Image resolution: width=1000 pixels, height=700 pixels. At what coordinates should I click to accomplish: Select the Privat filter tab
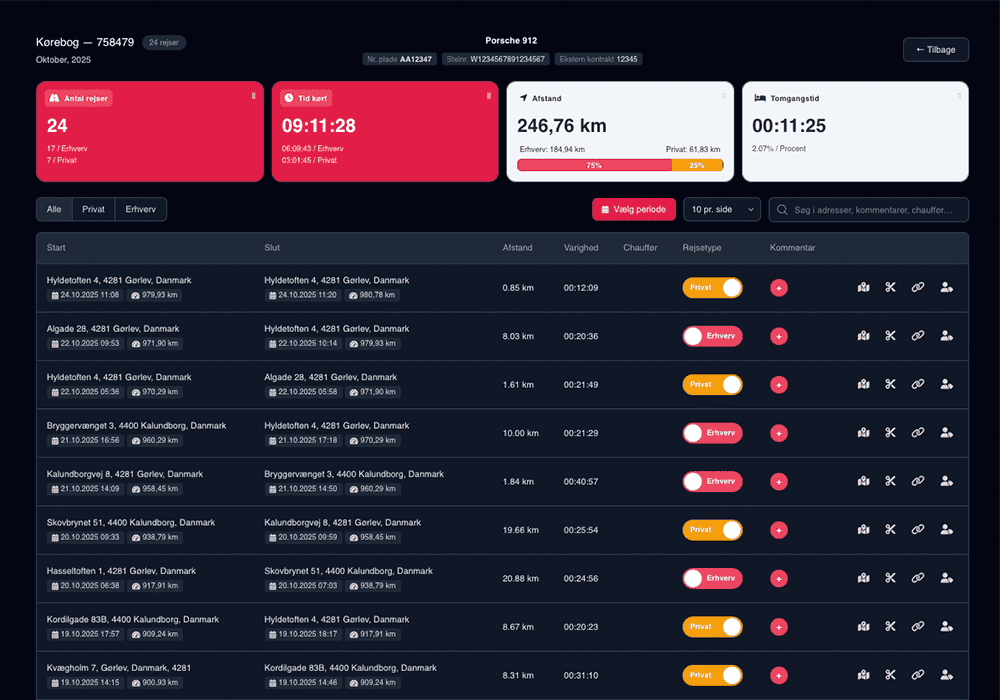(92, 209)
